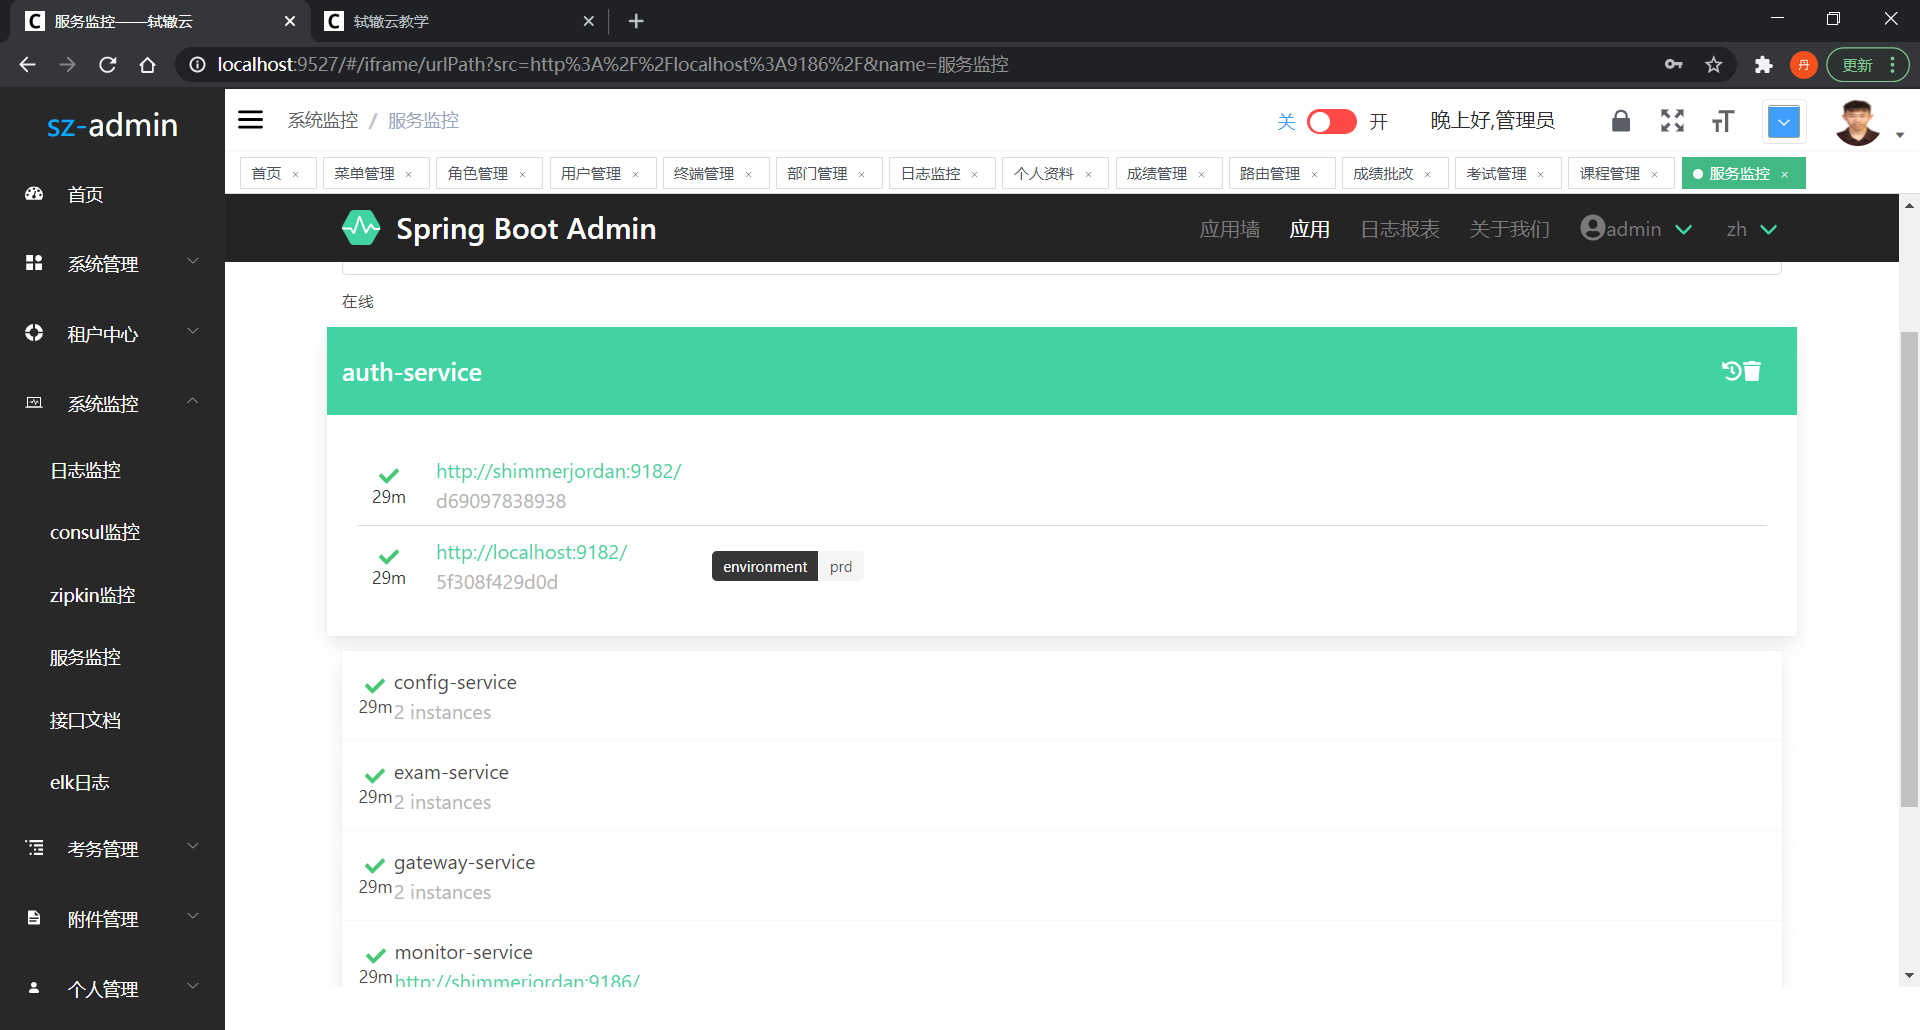This screenshot has width=1920, height=1030.
Task: Open 关于我们 in Spring Boot Admin navbar
Action: point(1509,229)
